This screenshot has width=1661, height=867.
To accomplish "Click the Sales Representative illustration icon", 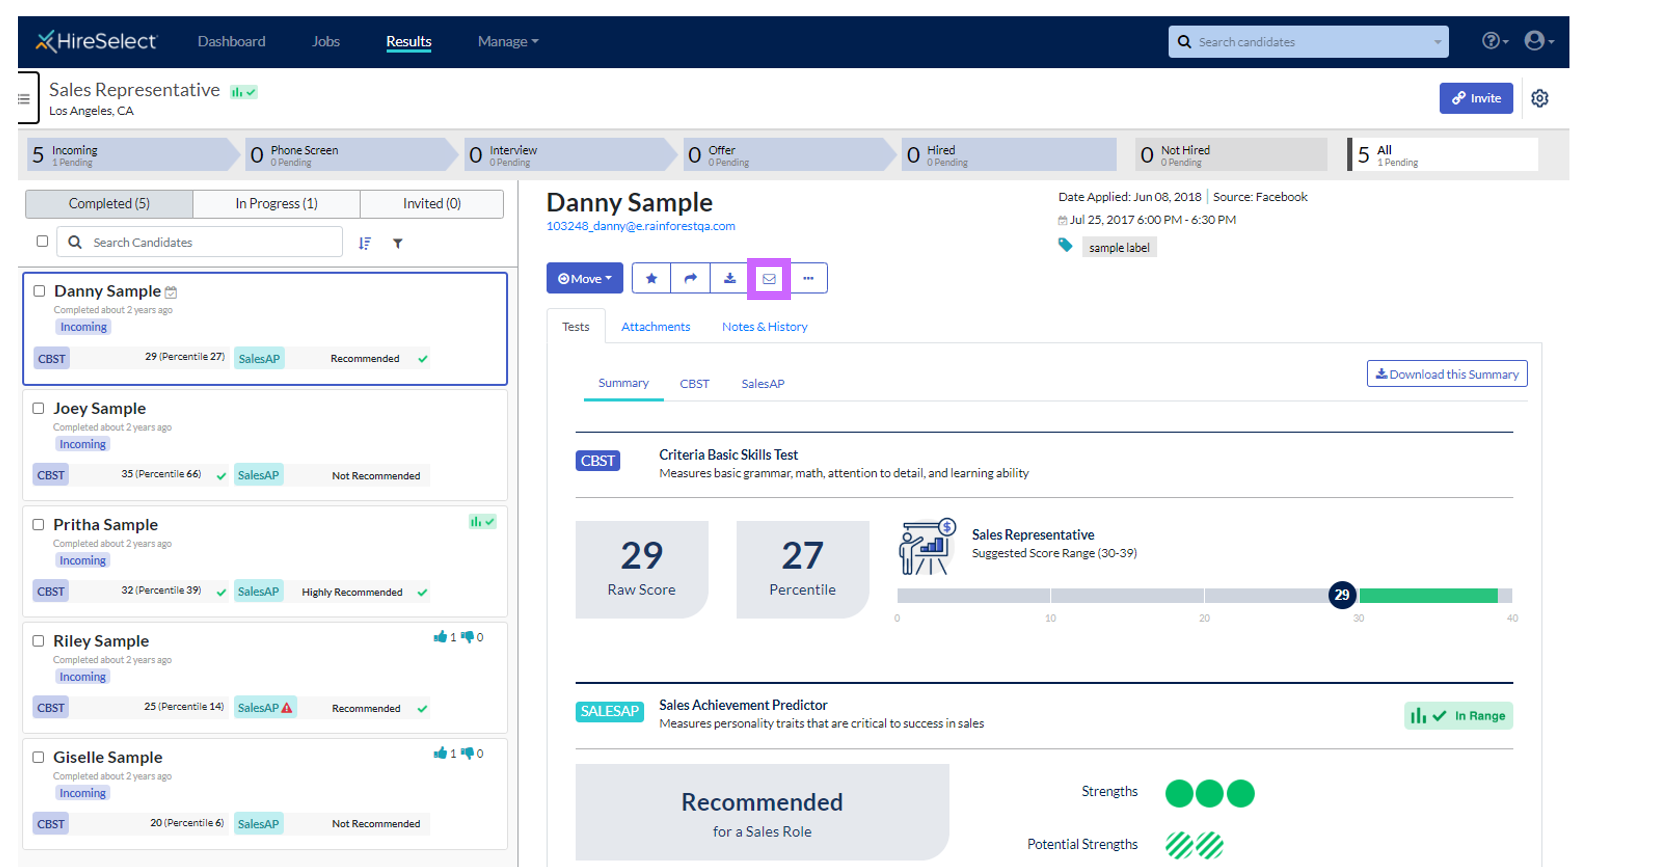I will [927, 547].
